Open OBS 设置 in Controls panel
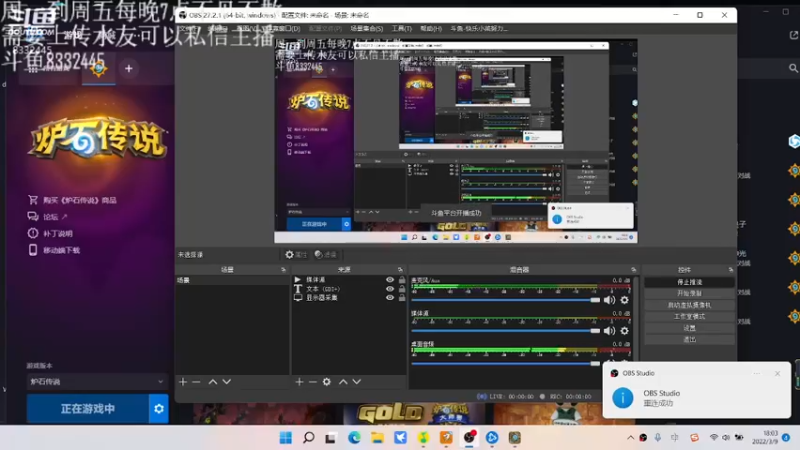 [689, 328]
